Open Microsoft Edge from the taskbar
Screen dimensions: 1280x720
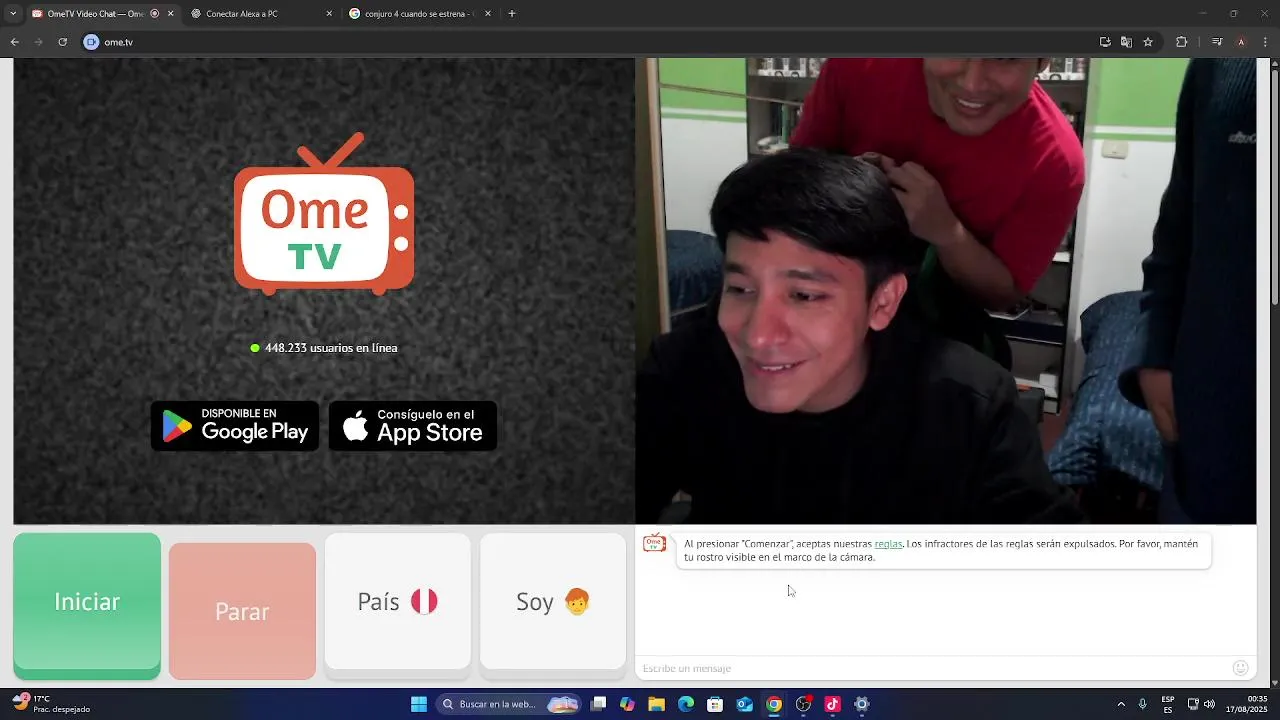(686, 704)
